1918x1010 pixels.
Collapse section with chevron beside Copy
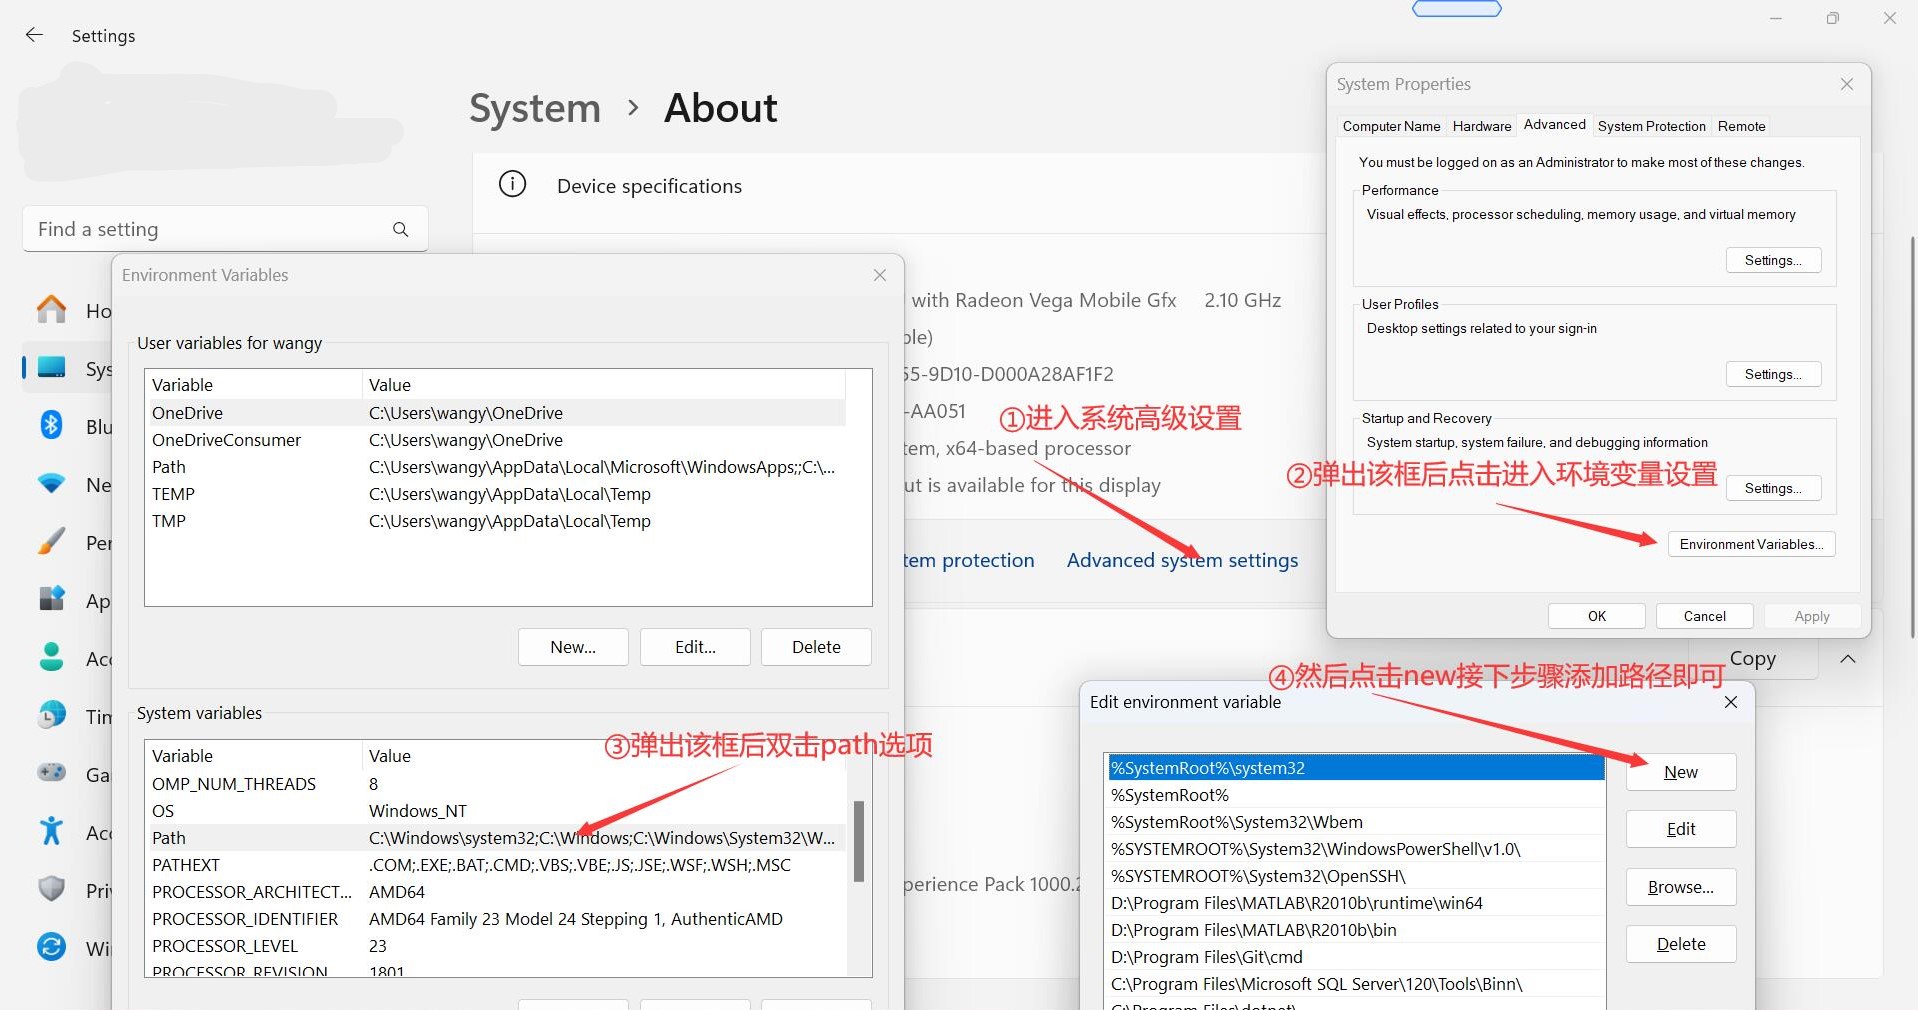point(1848,659)
